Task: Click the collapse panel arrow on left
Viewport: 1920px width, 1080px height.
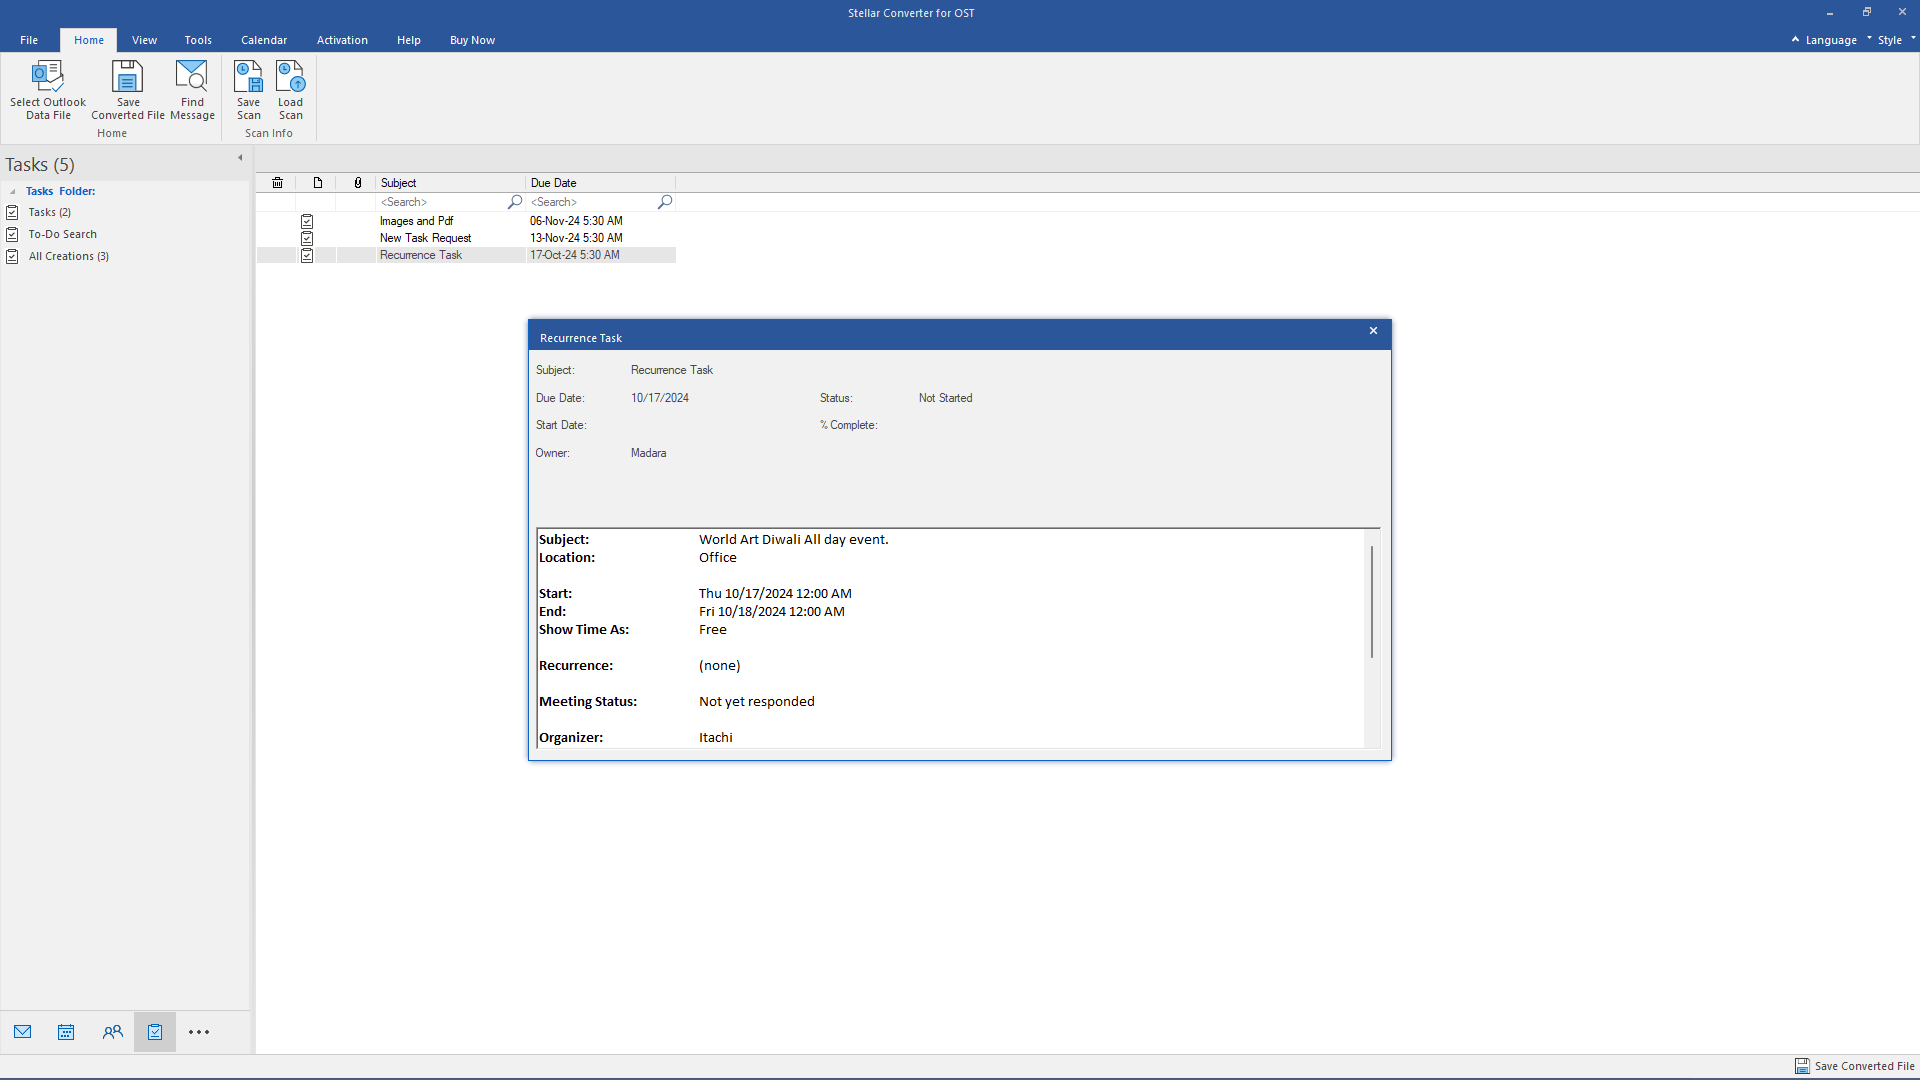Action: pos(241,158)
